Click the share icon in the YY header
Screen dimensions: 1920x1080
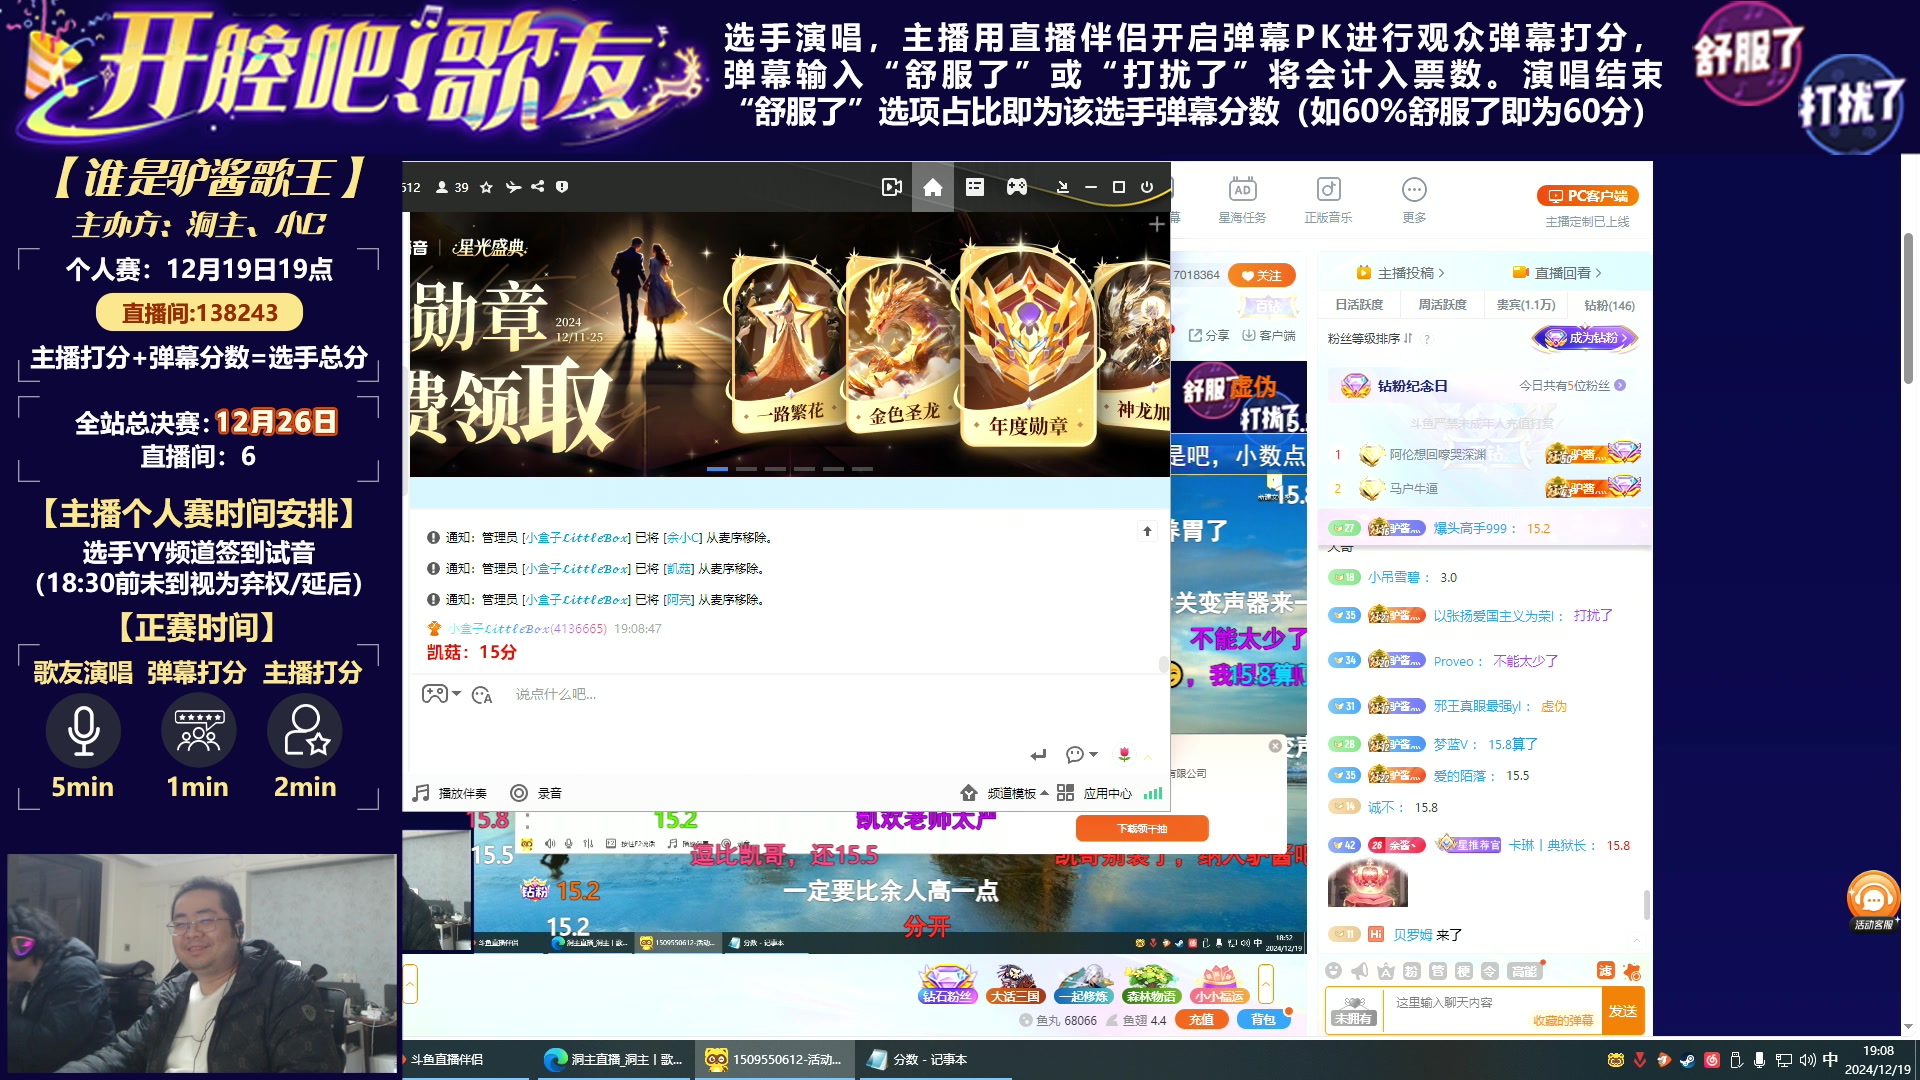538,187
